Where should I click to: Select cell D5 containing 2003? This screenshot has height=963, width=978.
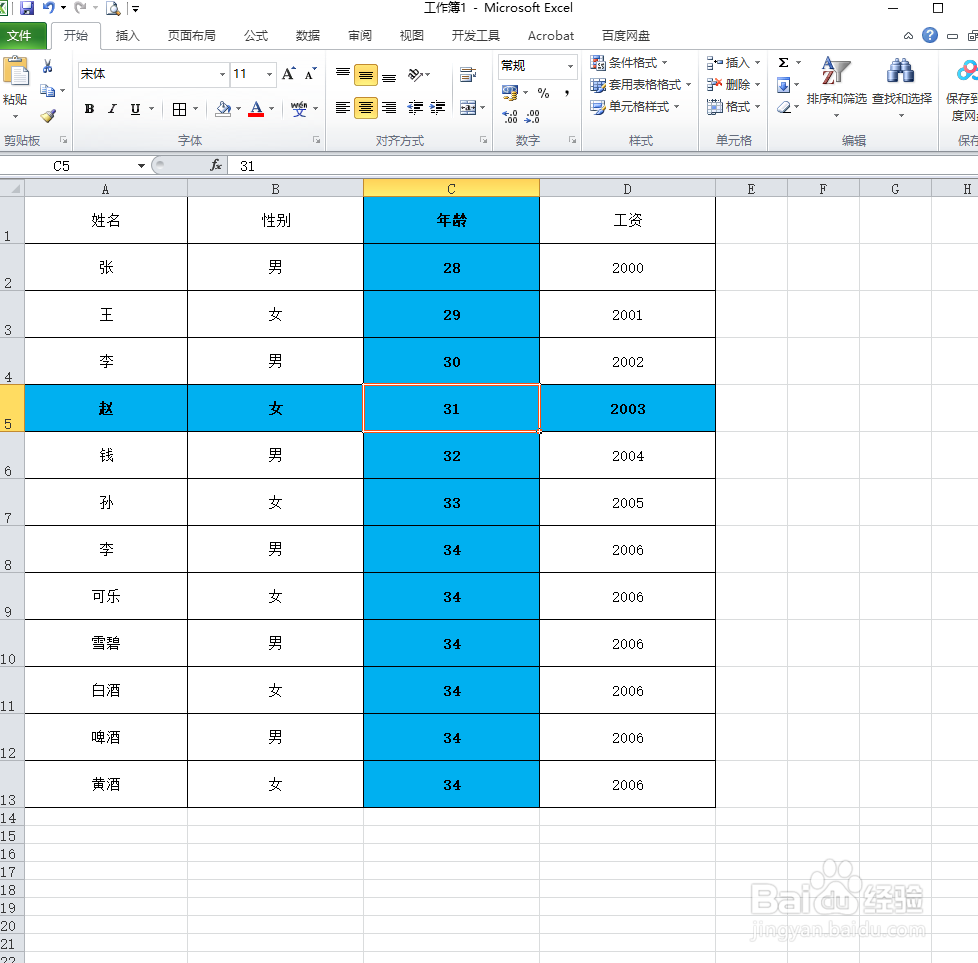tap(627, 408)
